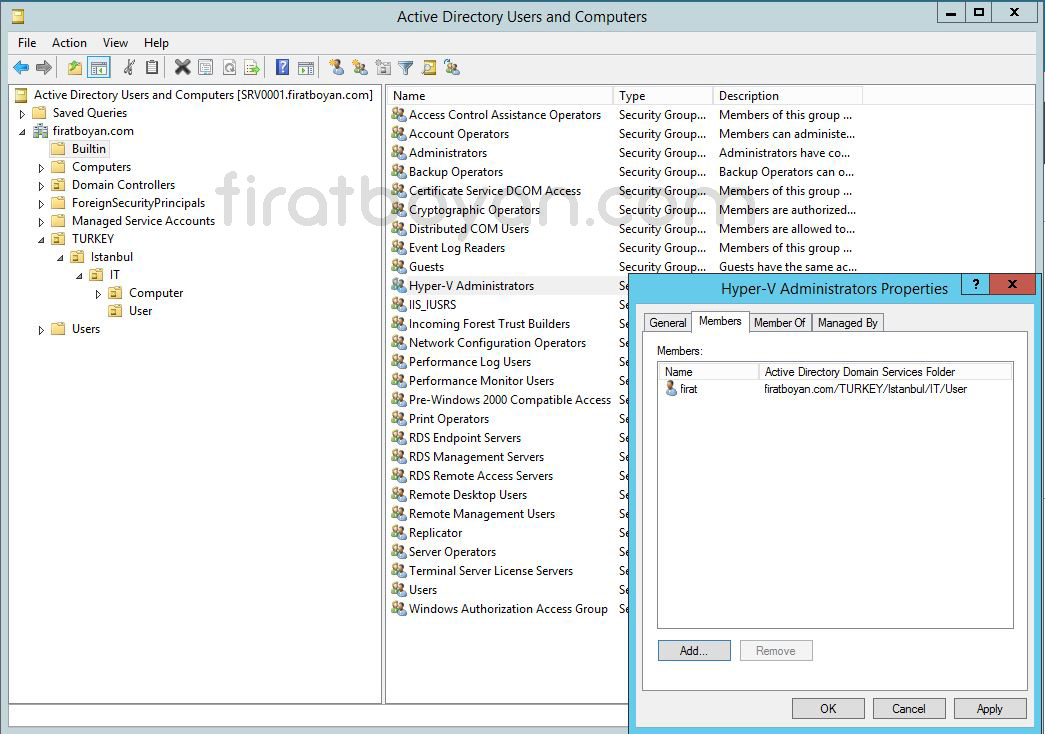This screenshot has height=734, width=1045.
Task: Open the Help menu
Action: coord(156,43)
